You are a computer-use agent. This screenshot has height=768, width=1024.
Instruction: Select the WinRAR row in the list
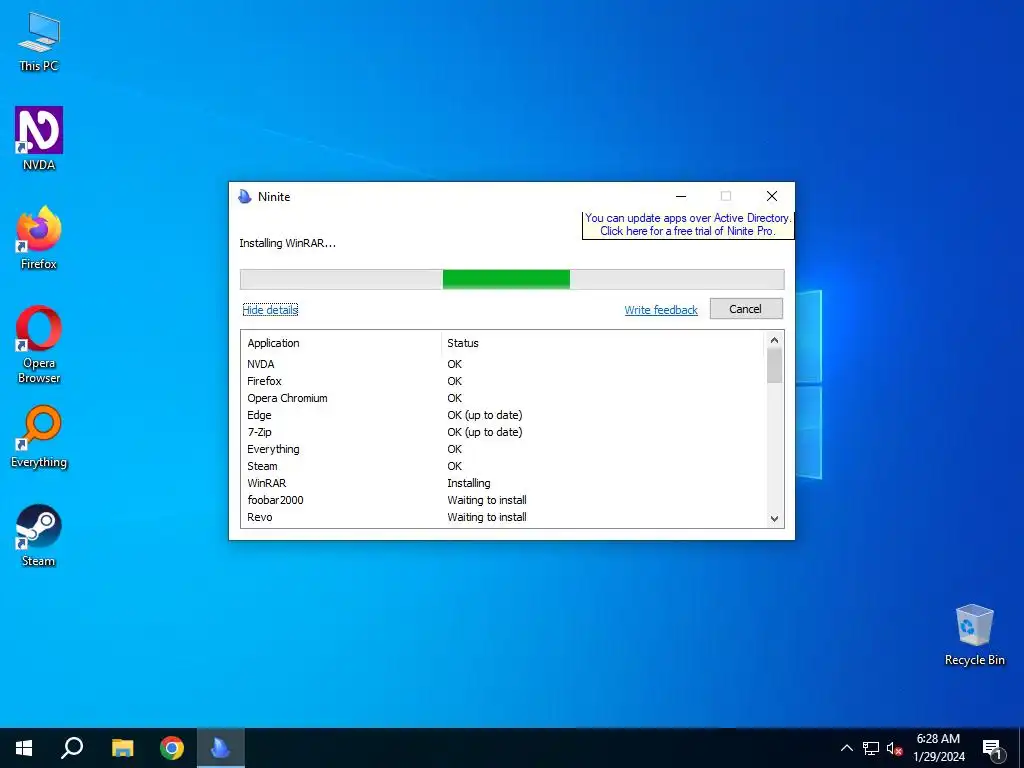[x=503, y=483]
